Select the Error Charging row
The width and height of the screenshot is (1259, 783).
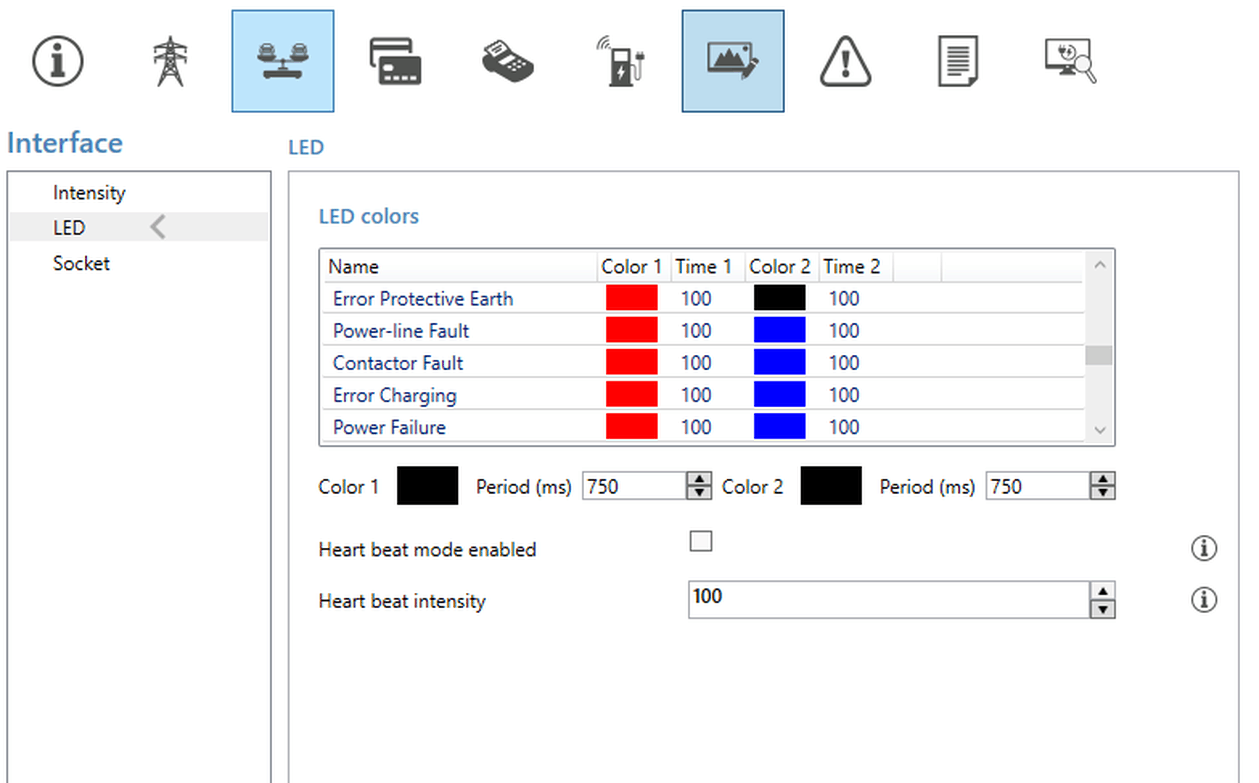tap(702, 395)
